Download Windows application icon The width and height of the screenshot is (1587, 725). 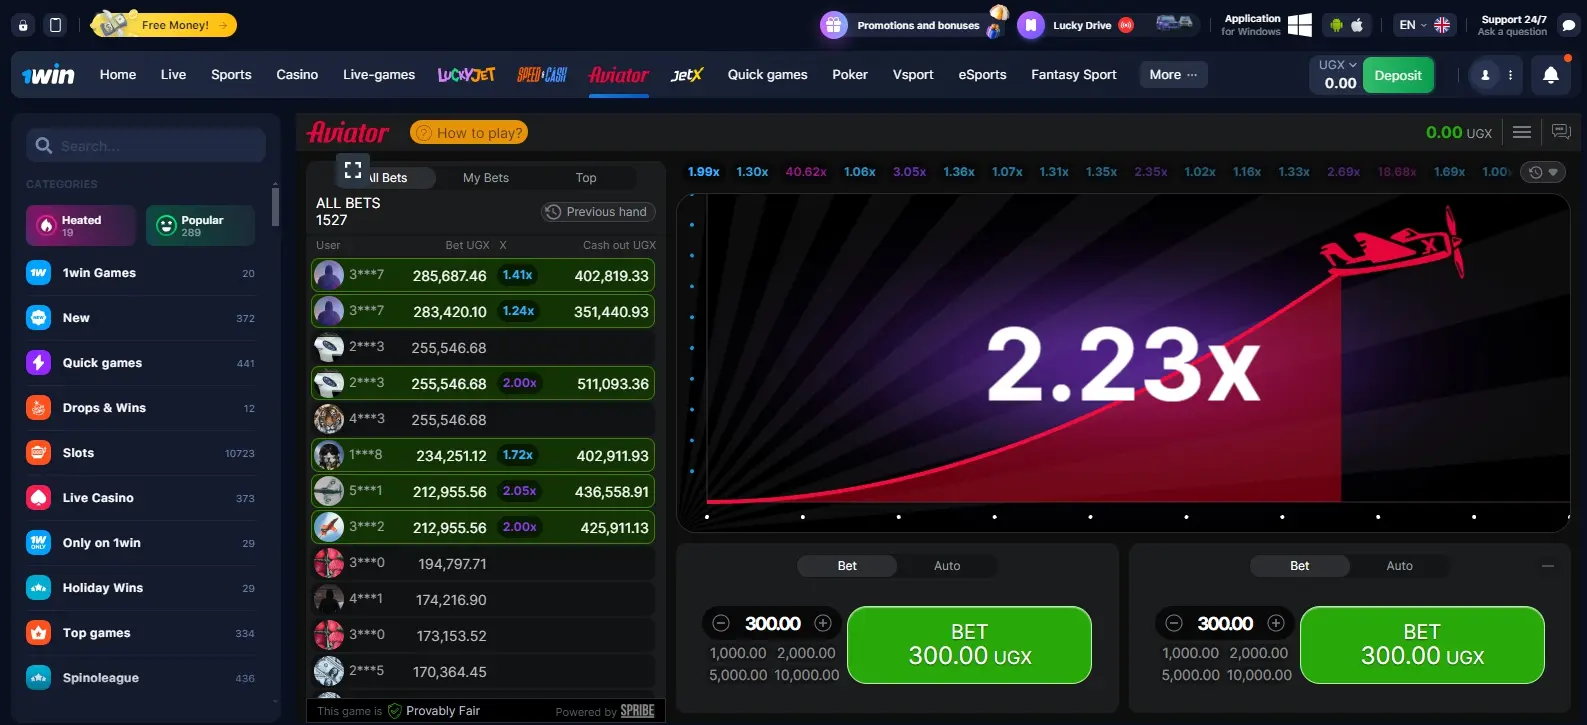pyautogui.click(x=1300, y=25)
